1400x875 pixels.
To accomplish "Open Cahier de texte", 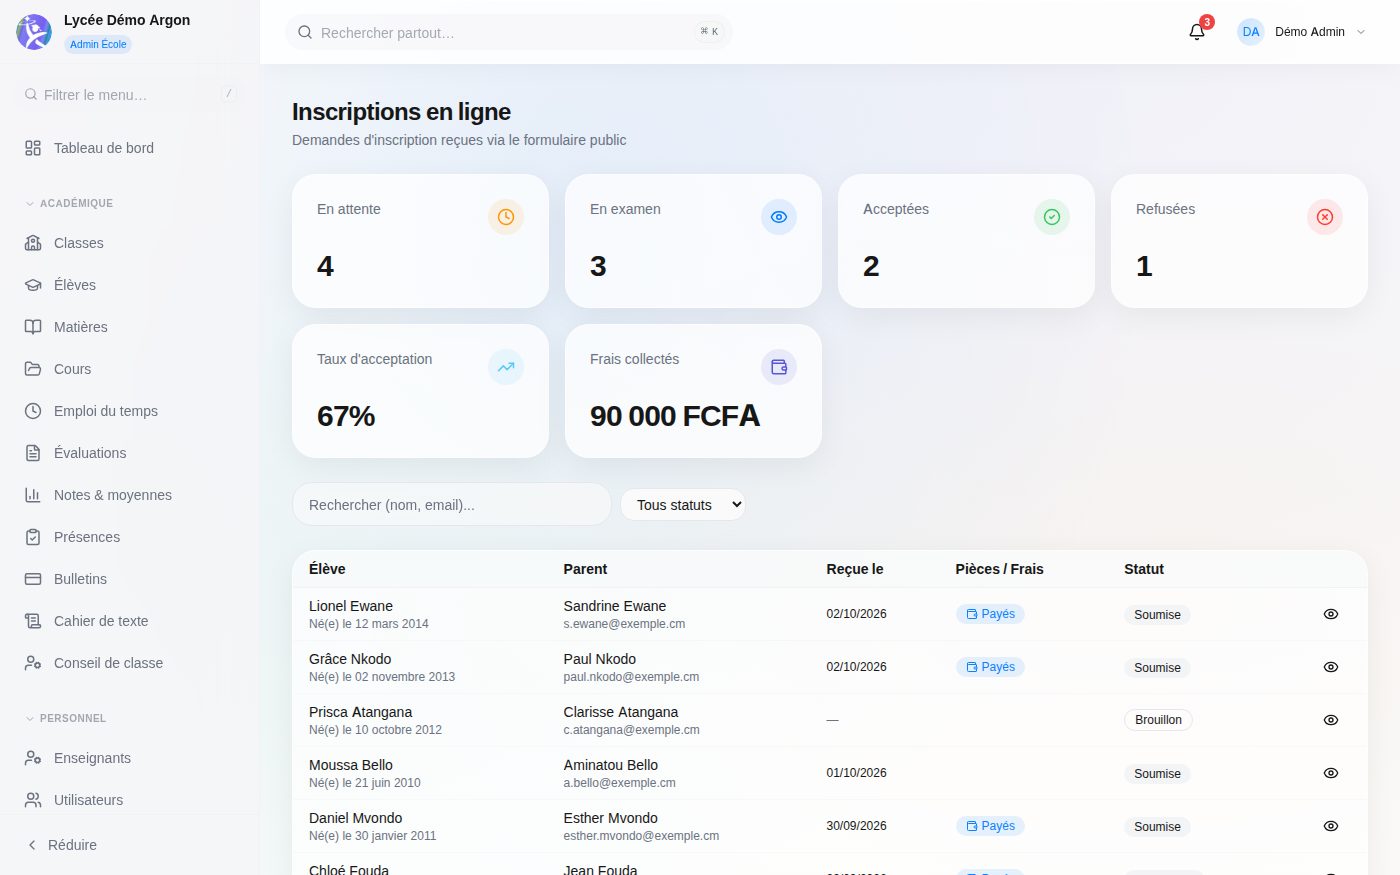I will coord(130,621).
